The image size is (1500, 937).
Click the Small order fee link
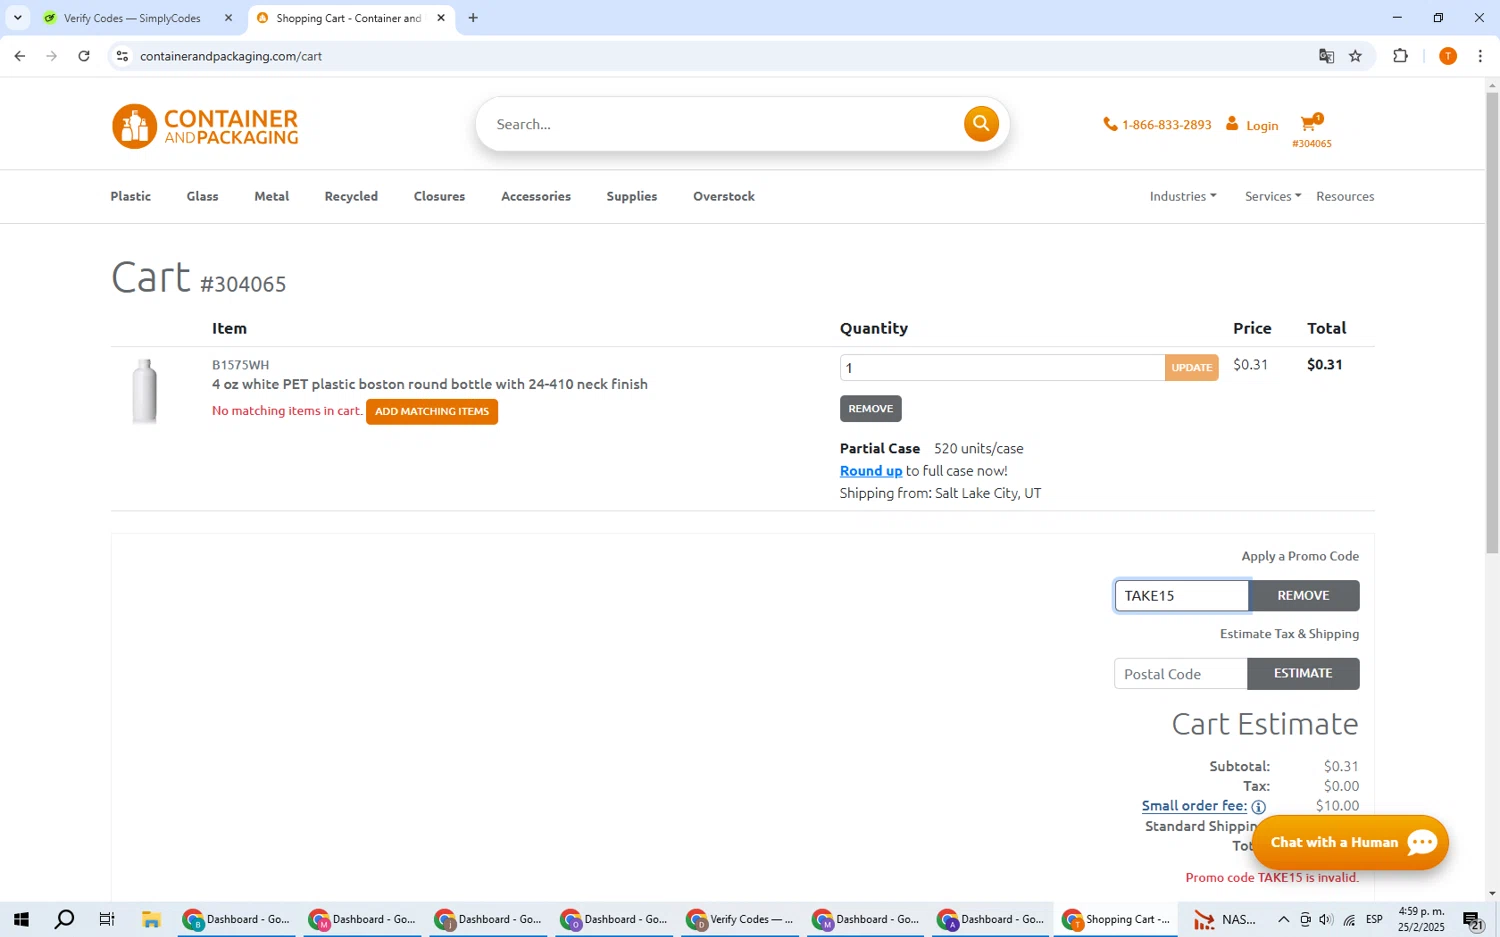pyautogui.click(x=1195, y=806)
